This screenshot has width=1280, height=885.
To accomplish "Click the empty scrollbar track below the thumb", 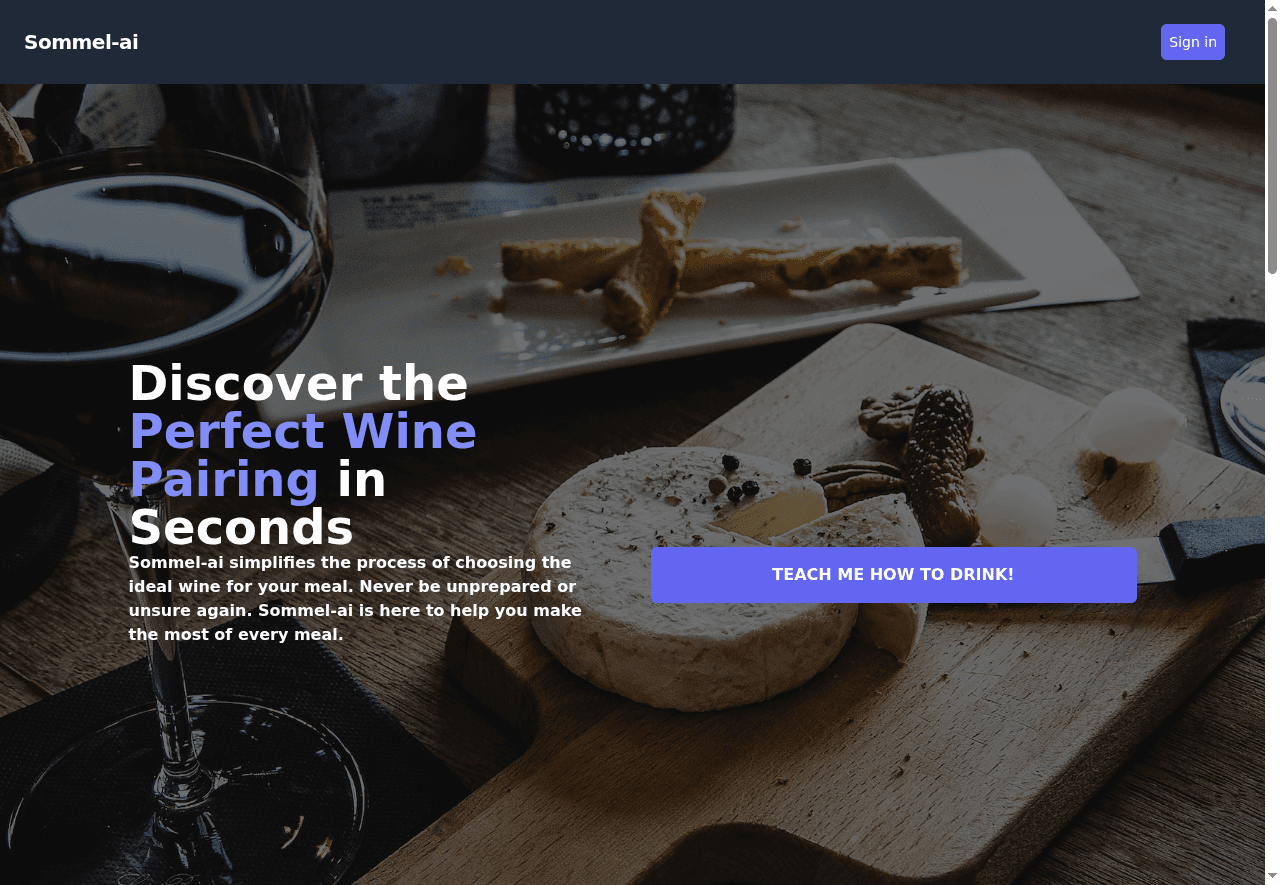I will point(1272,570).
